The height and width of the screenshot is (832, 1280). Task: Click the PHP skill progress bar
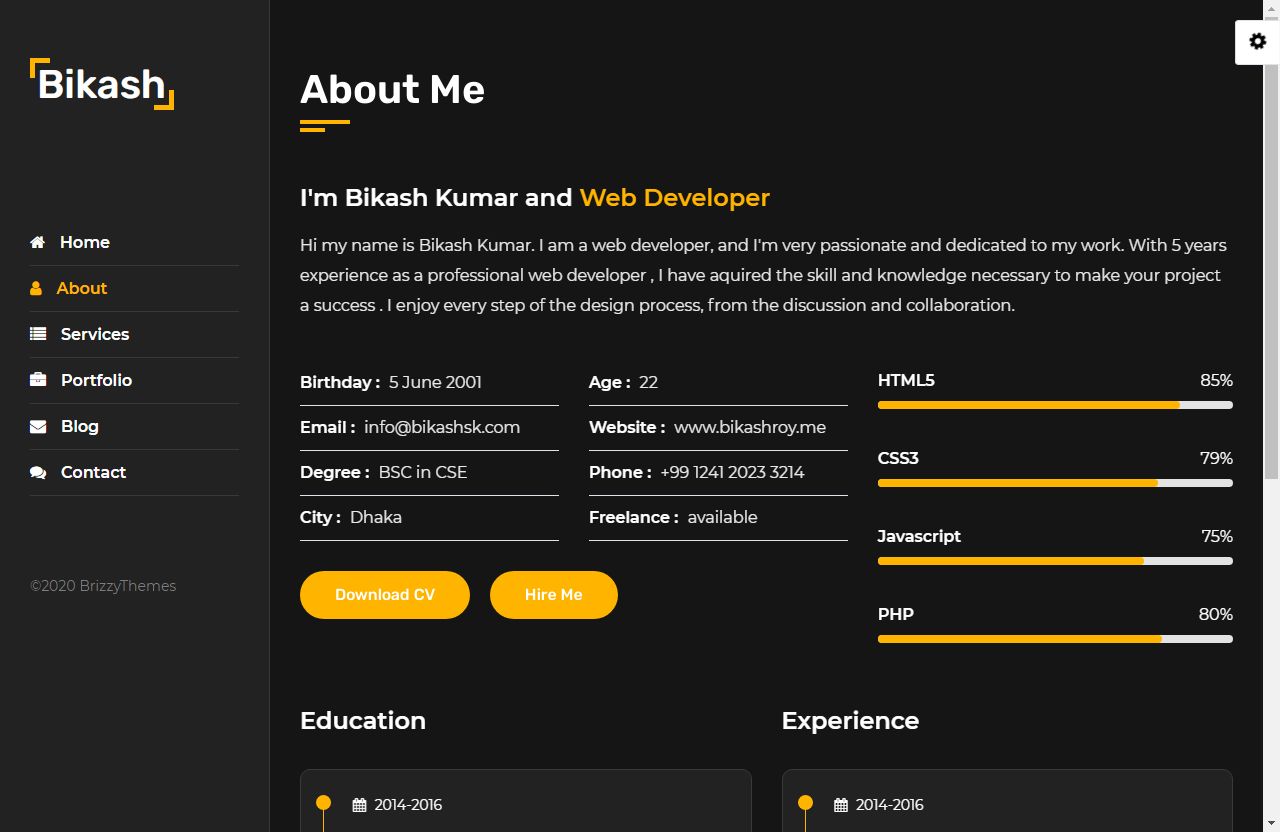(x=1054, y=639)
